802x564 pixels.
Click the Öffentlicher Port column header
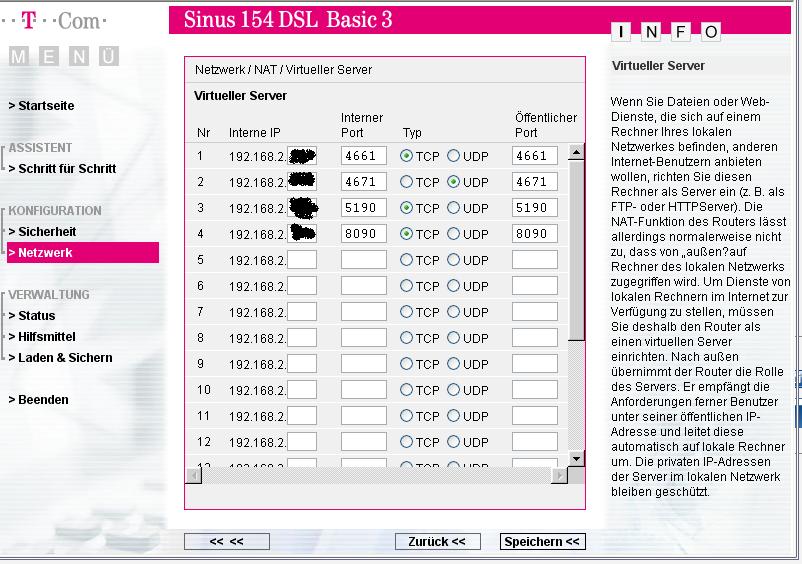[x=546, y=125]
